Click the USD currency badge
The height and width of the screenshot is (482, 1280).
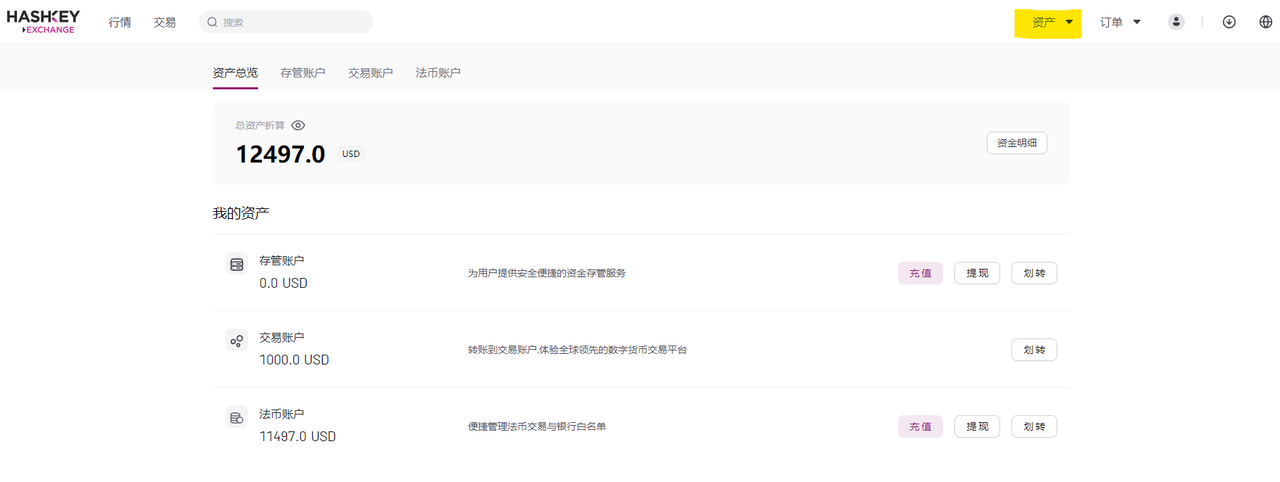point(351,154)
